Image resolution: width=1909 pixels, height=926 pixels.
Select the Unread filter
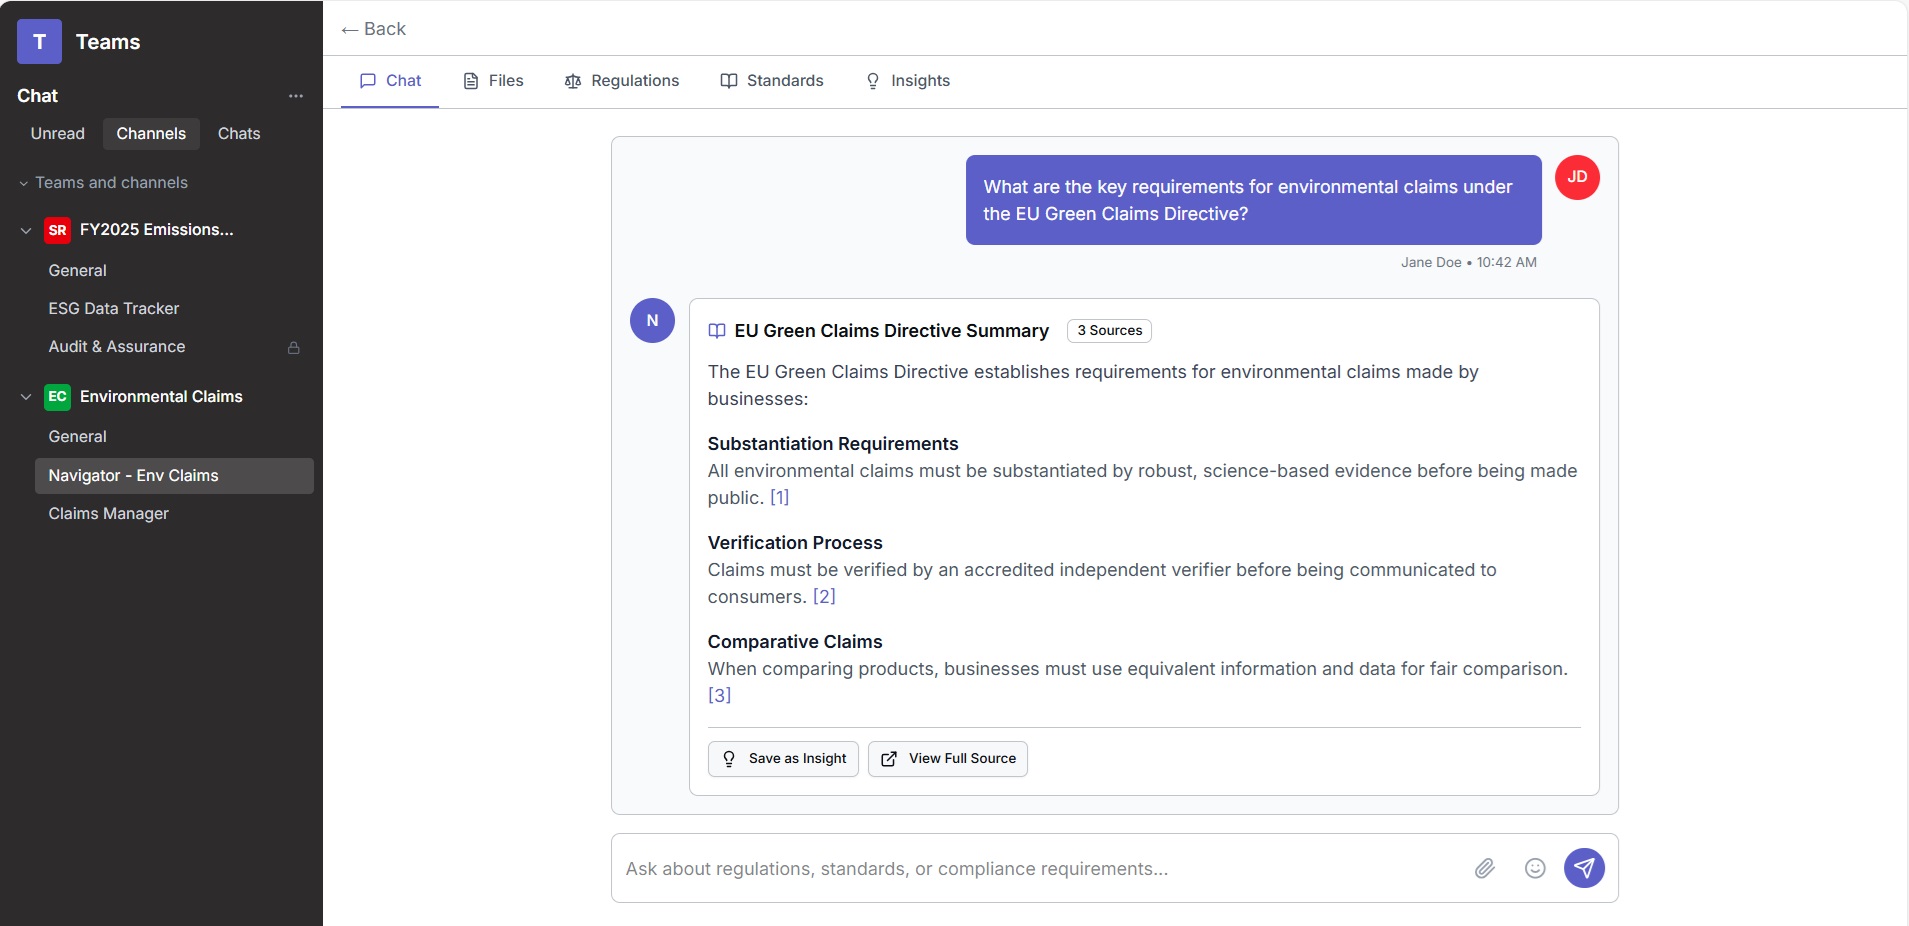(58, 134)
